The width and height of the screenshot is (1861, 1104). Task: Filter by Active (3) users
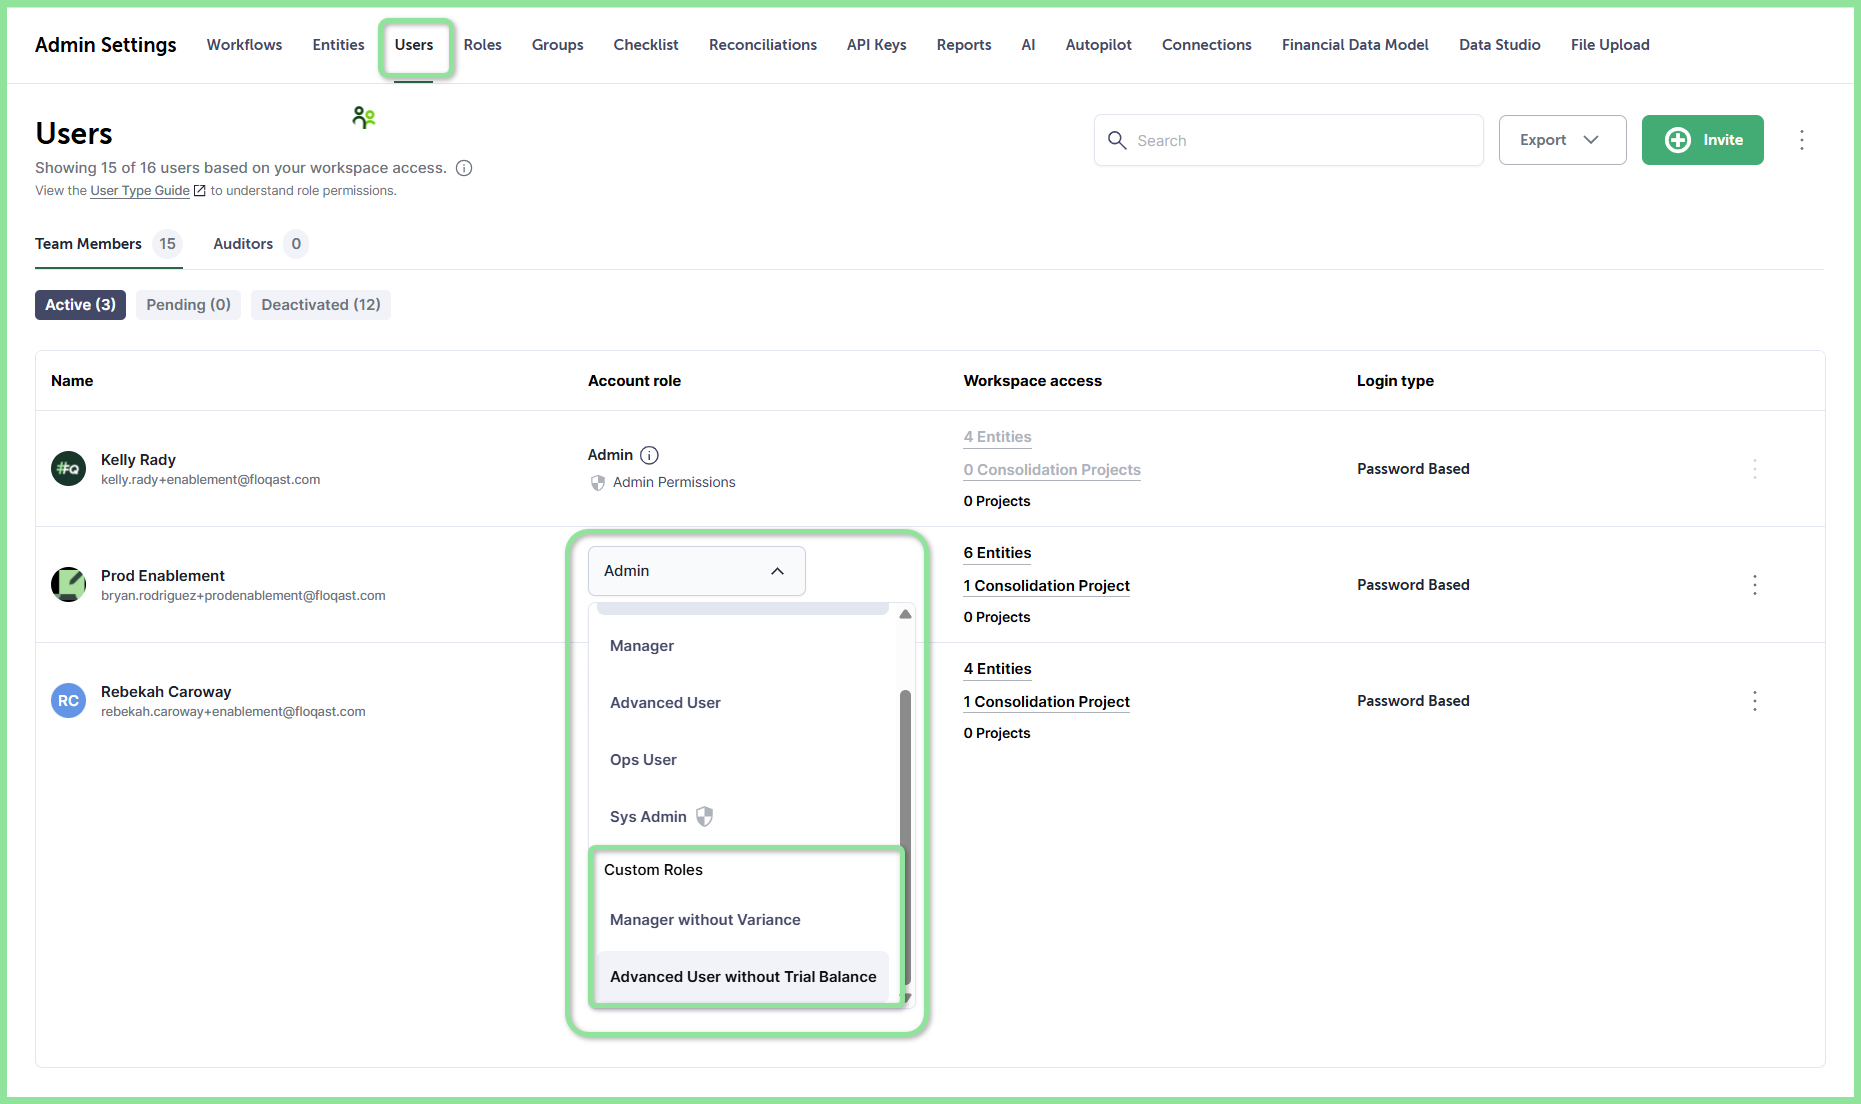[x=80, y=305]
